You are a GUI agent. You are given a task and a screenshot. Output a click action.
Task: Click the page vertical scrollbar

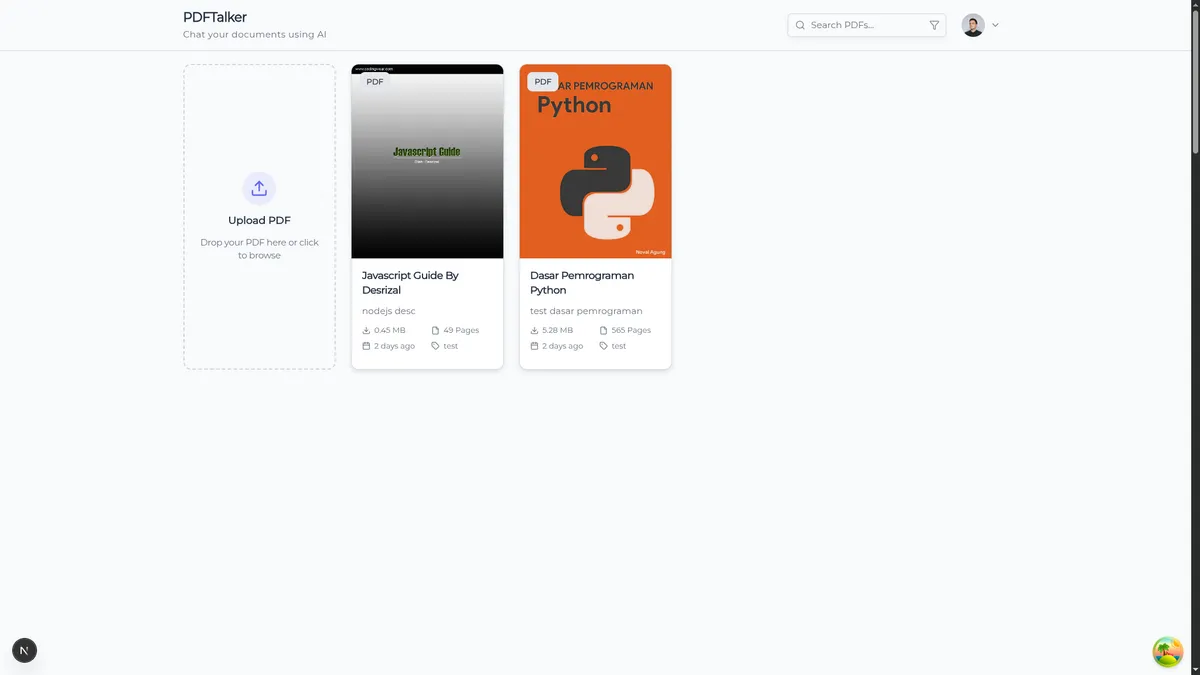click(1194, 80)
